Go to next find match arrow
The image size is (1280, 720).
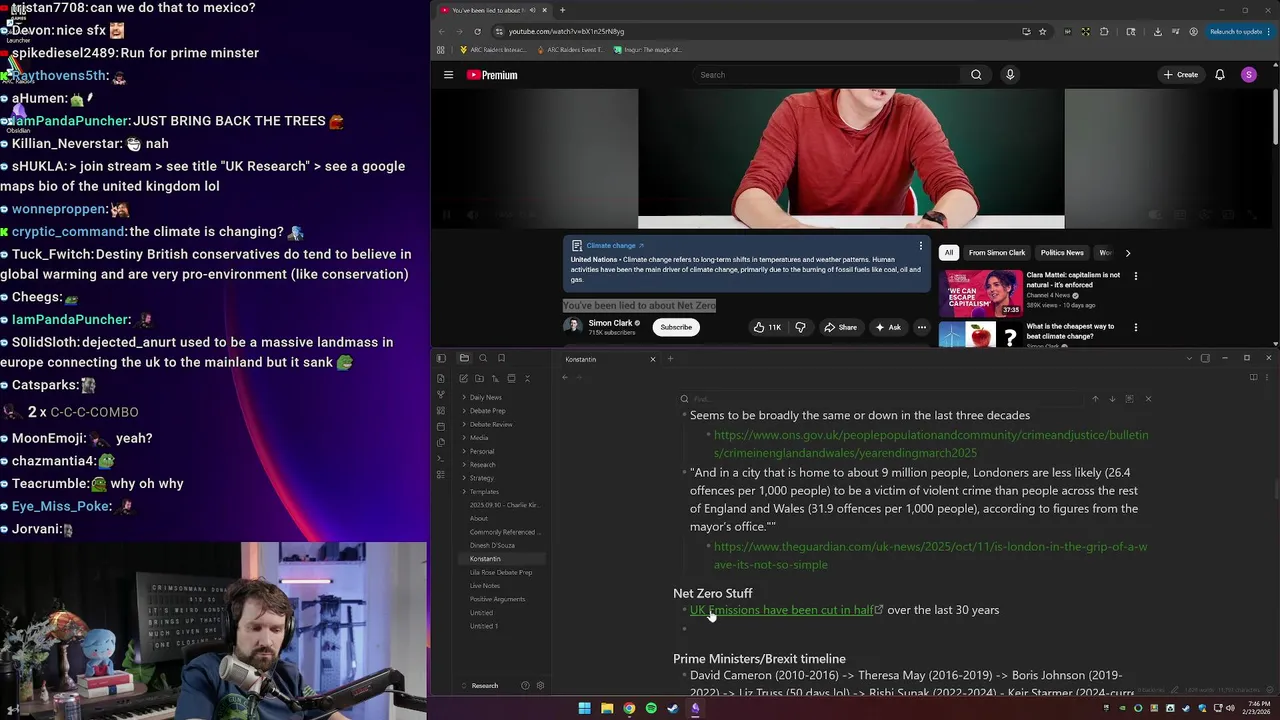point(1112,399)
